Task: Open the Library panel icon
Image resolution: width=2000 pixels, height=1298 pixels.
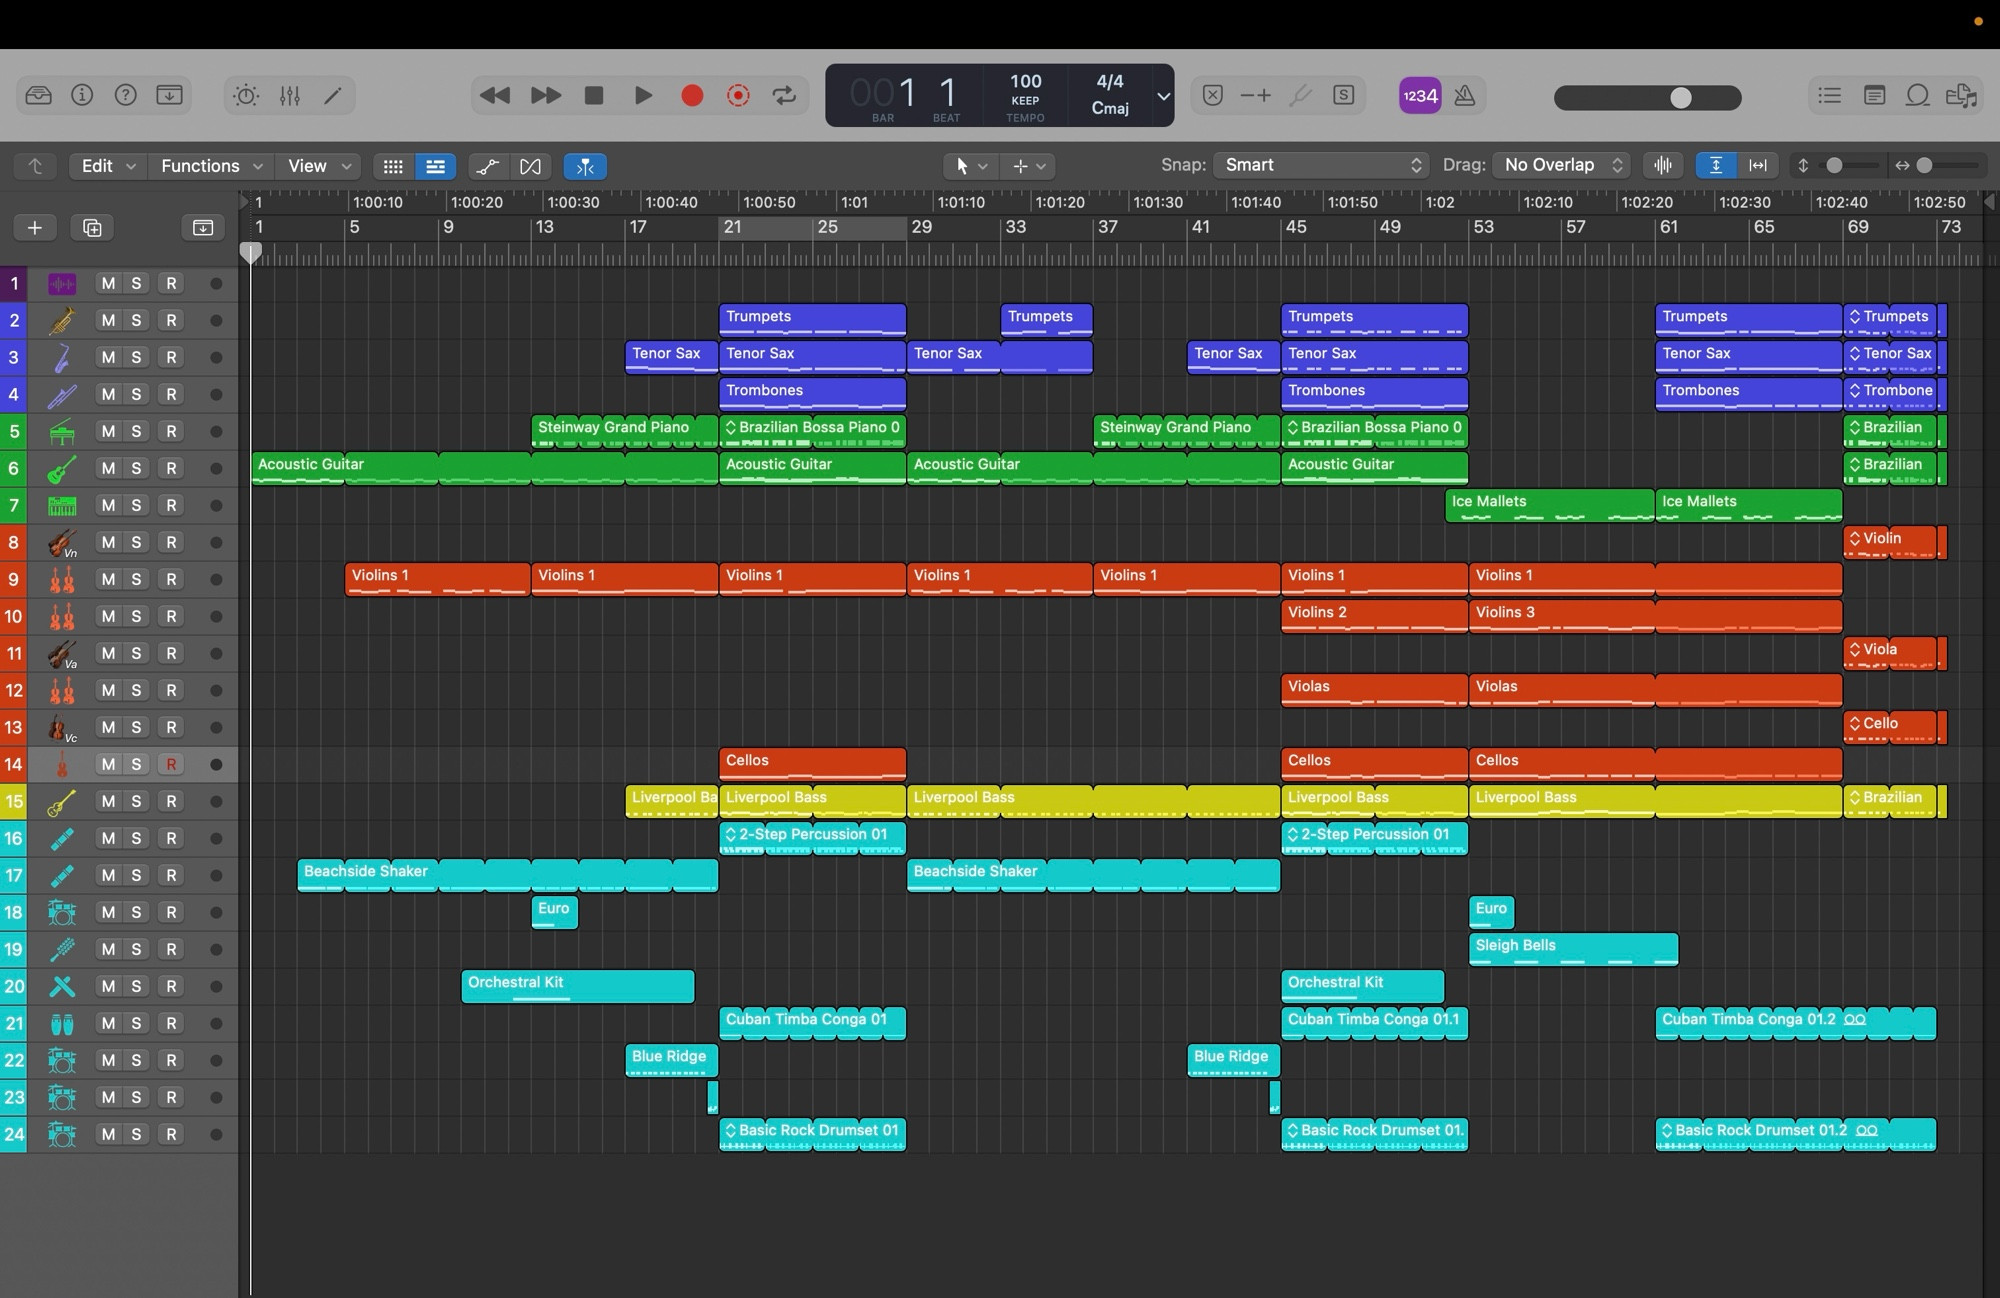Action: [x=38, y=95]
